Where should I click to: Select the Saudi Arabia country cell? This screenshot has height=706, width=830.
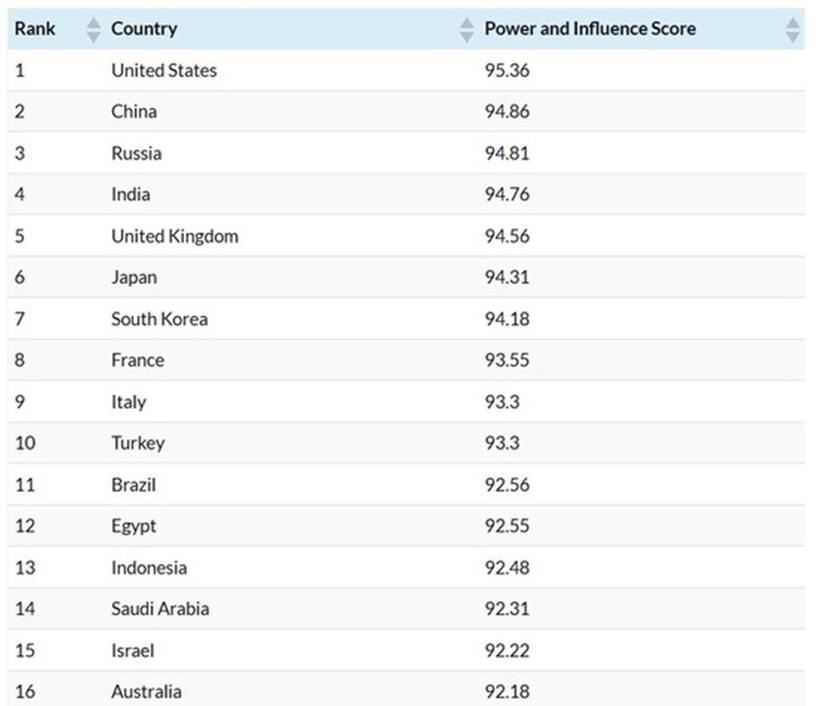(x=160, y=609)
